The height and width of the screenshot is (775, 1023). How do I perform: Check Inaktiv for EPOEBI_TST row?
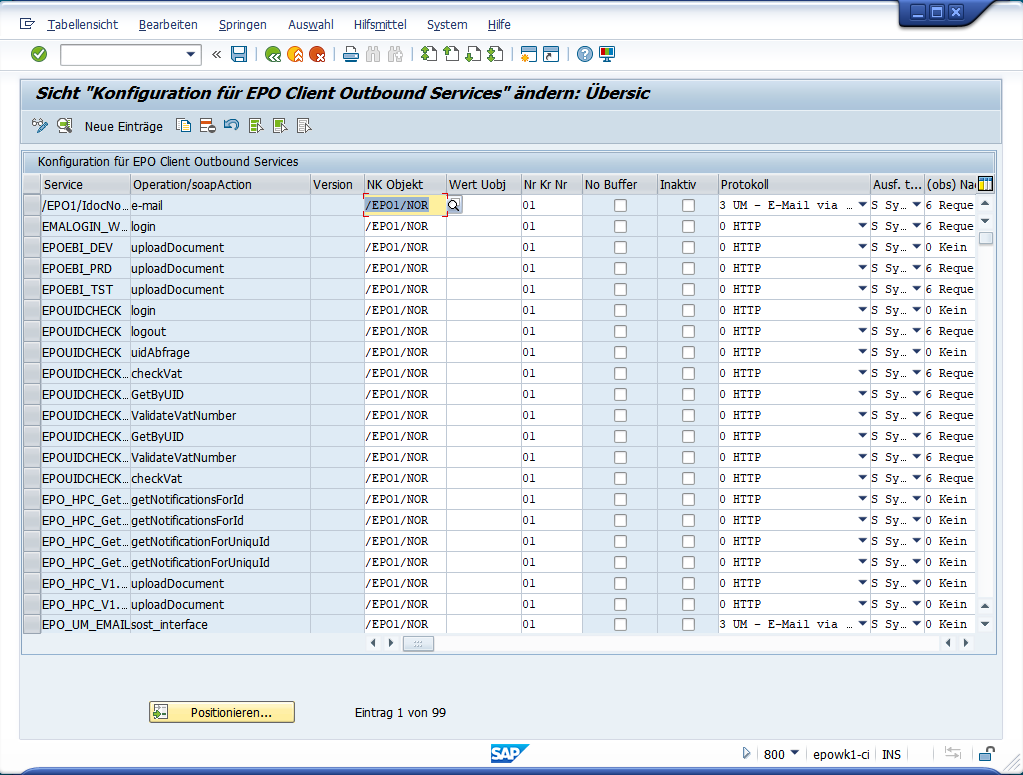pos(688,289)
